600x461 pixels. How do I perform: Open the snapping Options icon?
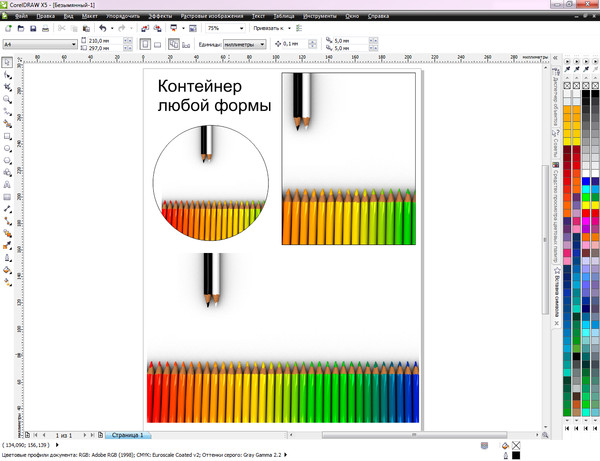click(x=299, y=28)
